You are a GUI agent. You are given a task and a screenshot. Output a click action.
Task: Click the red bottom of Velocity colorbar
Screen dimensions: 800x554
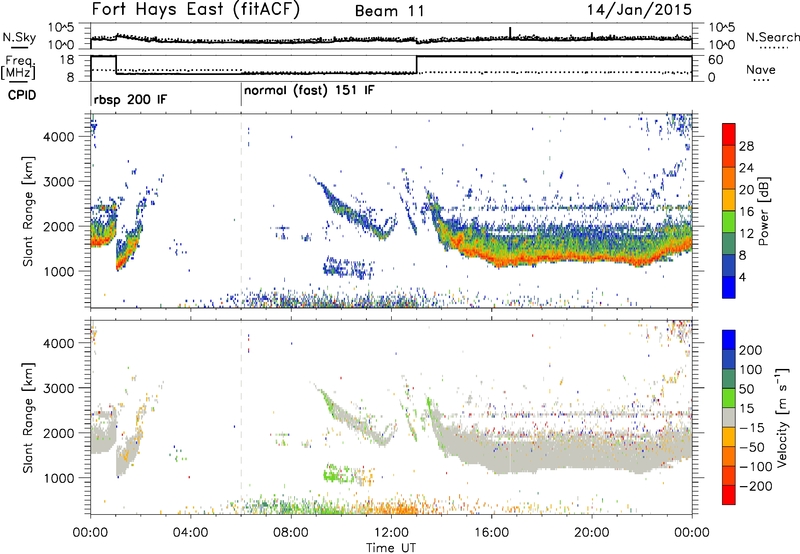(x=729, y=495)
